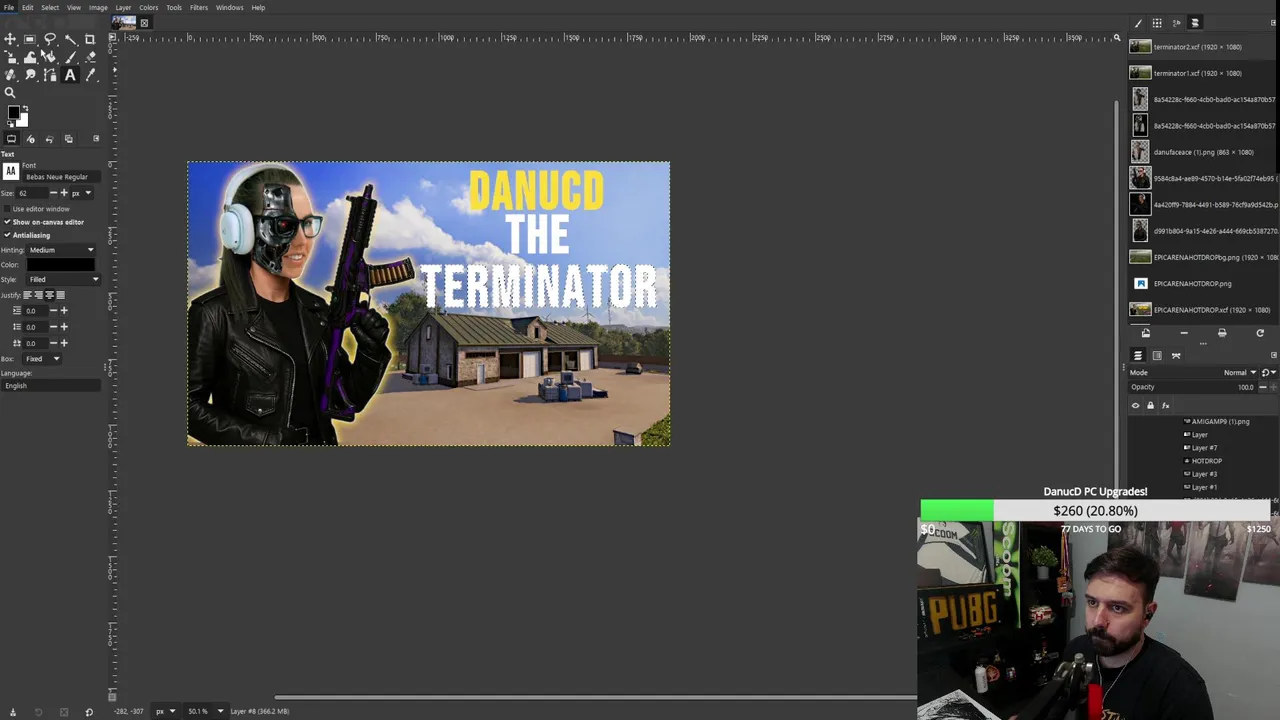Open the Style dropdown set to Filled
The height and width of the screenshot is (720, 1280).
click(x=63, y=279)
